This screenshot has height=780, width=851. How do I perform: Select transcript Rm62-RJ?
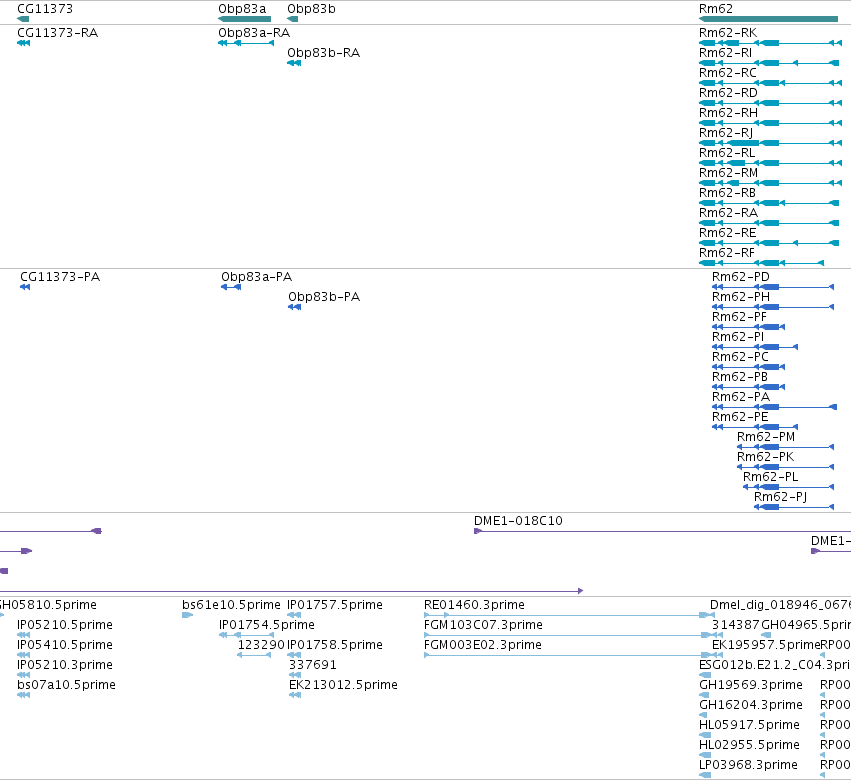(x=770, y=143)
